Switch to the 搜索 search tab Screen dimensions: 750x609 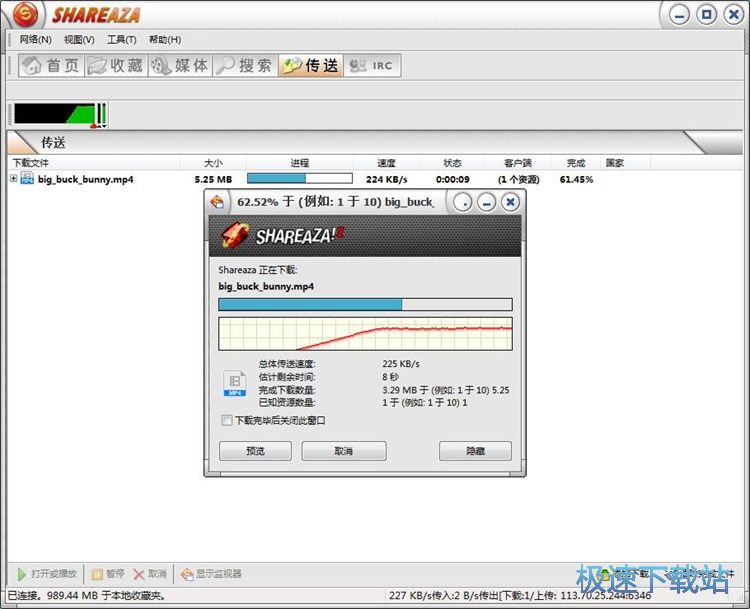click(245, 66)
